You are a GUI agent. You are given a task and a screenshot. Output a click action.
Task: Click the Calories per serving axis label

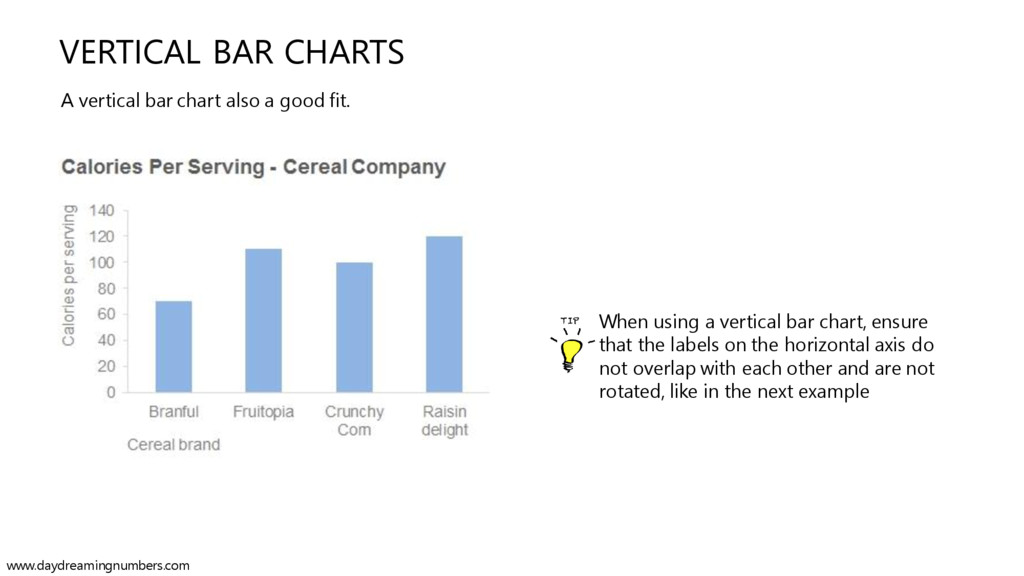[x=69, y=275]
